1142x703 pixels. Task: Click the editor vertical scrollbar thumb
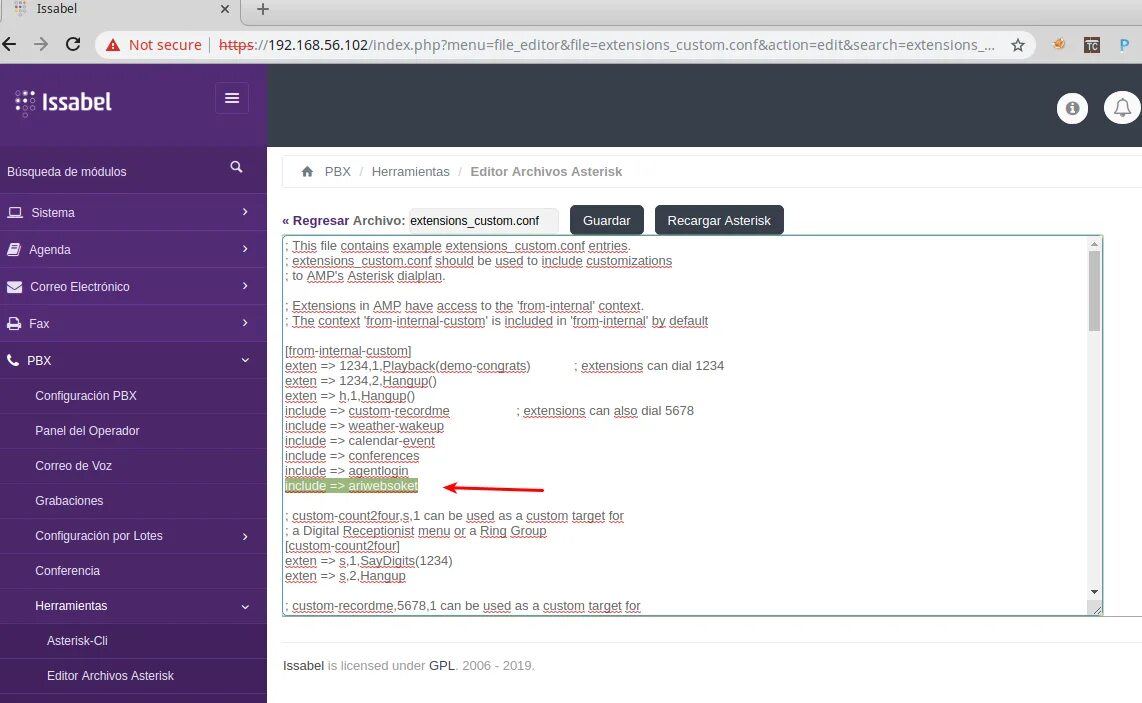click(x=1094, y=291)
